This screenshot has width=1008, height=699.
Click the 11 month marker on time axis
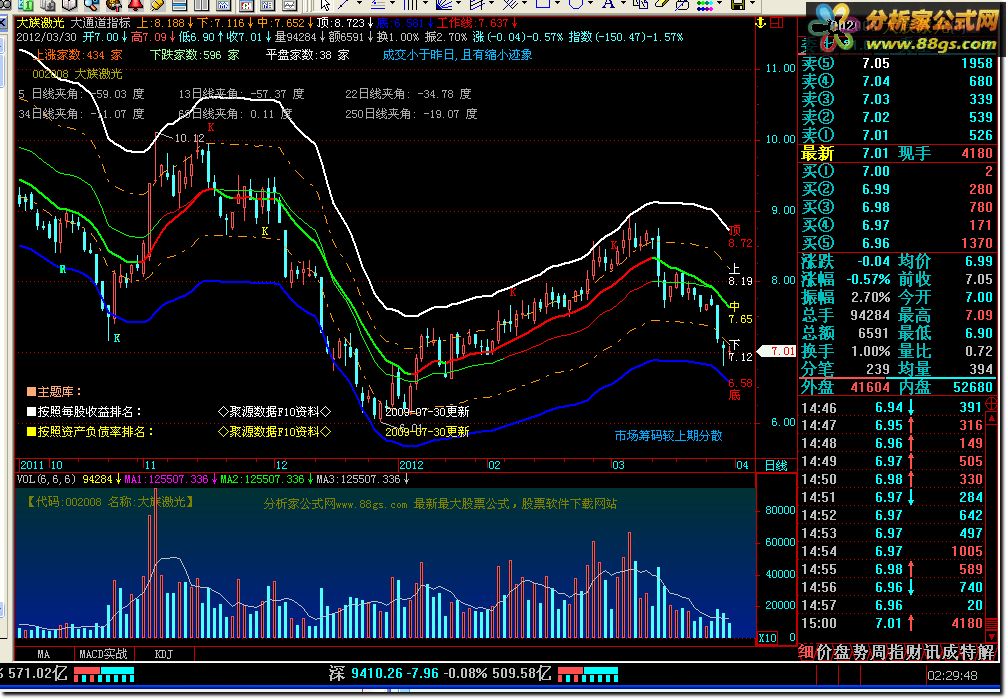[x=150, y=465]
